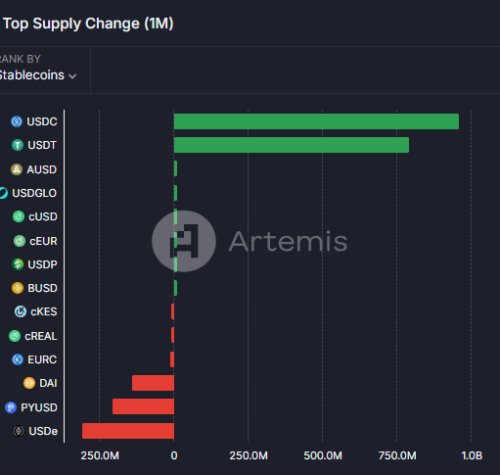Viewport: 500px width, 475px height.
Task: Select the USDC green supply bar
Action: tap(316, 121)
